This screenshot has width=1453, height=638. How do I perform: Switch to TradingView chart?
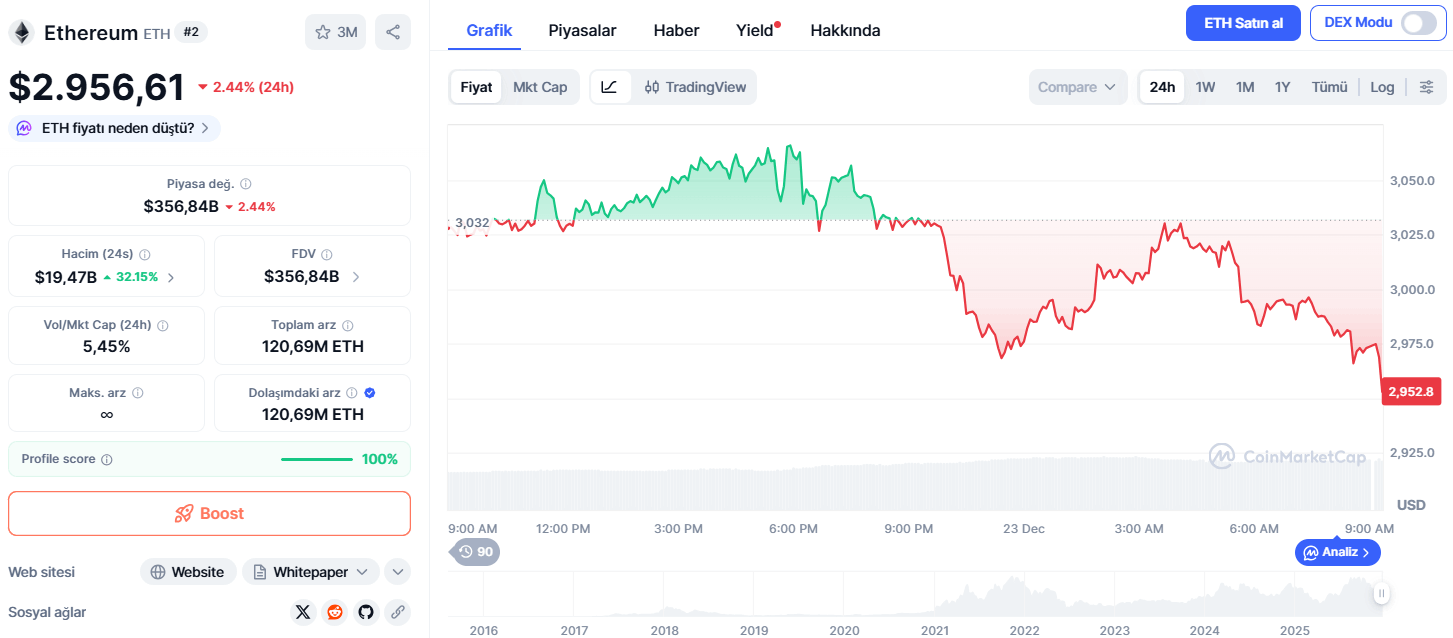point(695,87)
